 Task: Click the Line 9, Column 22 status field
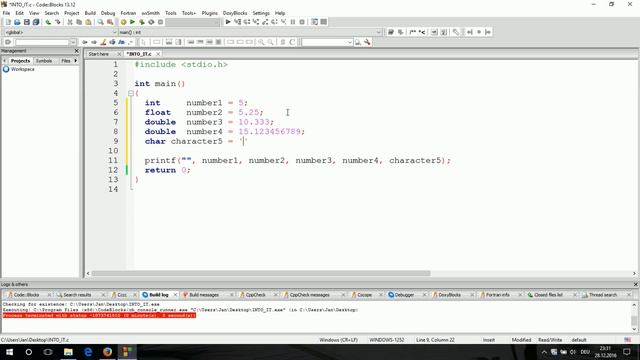click(x=435, y=340)
